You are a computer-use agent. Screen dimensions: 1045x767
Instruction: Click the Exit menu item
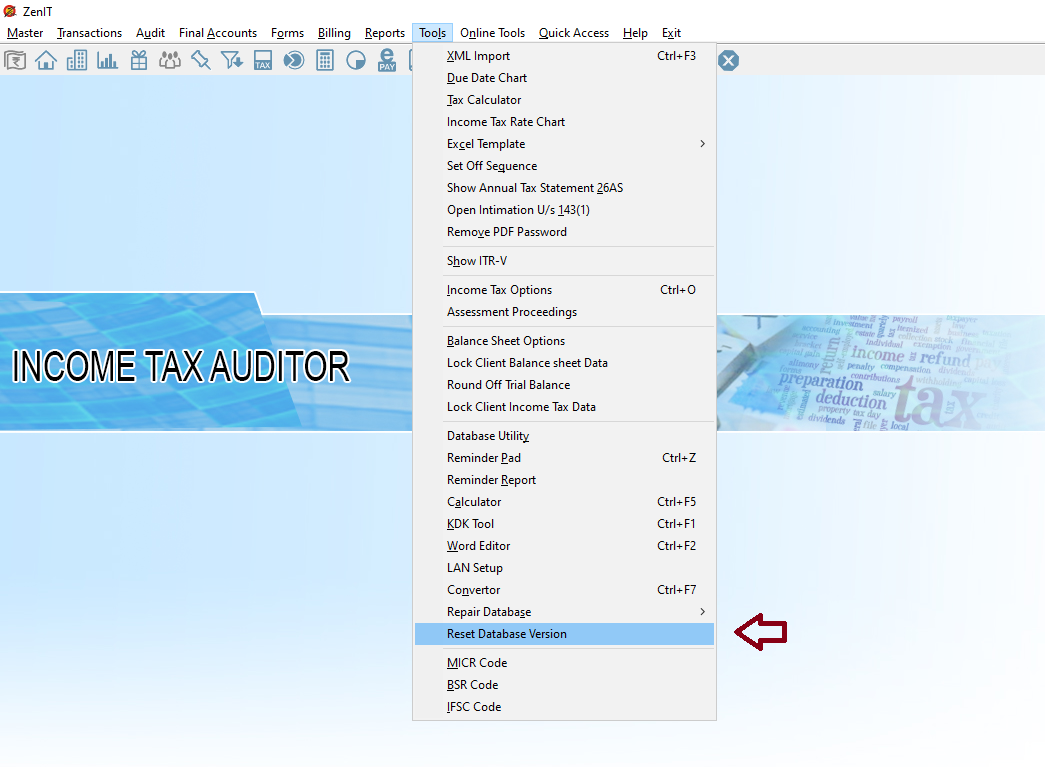[x=671, y=33]
